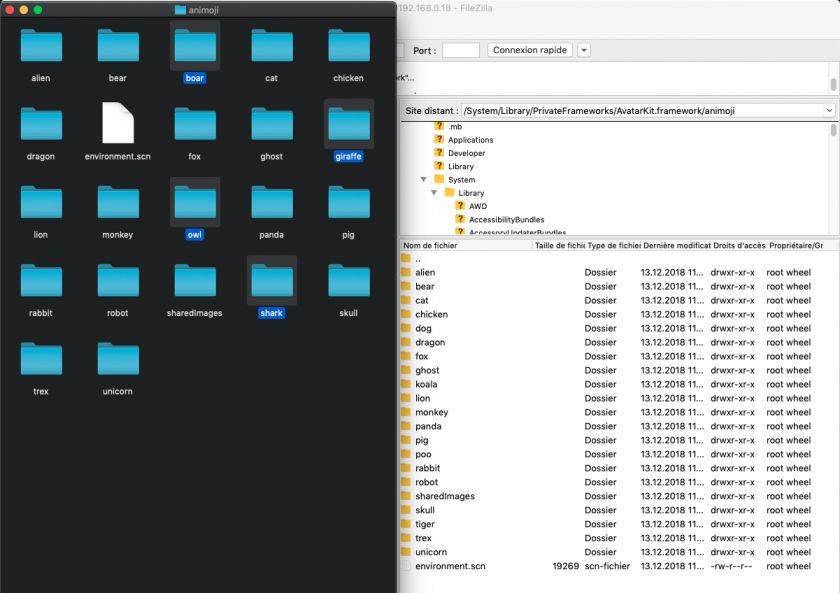The height and width of the screenshot is (593, 840).
Task: Click the environment.scn file icon in Finder
Action: (x=118, y=124)
